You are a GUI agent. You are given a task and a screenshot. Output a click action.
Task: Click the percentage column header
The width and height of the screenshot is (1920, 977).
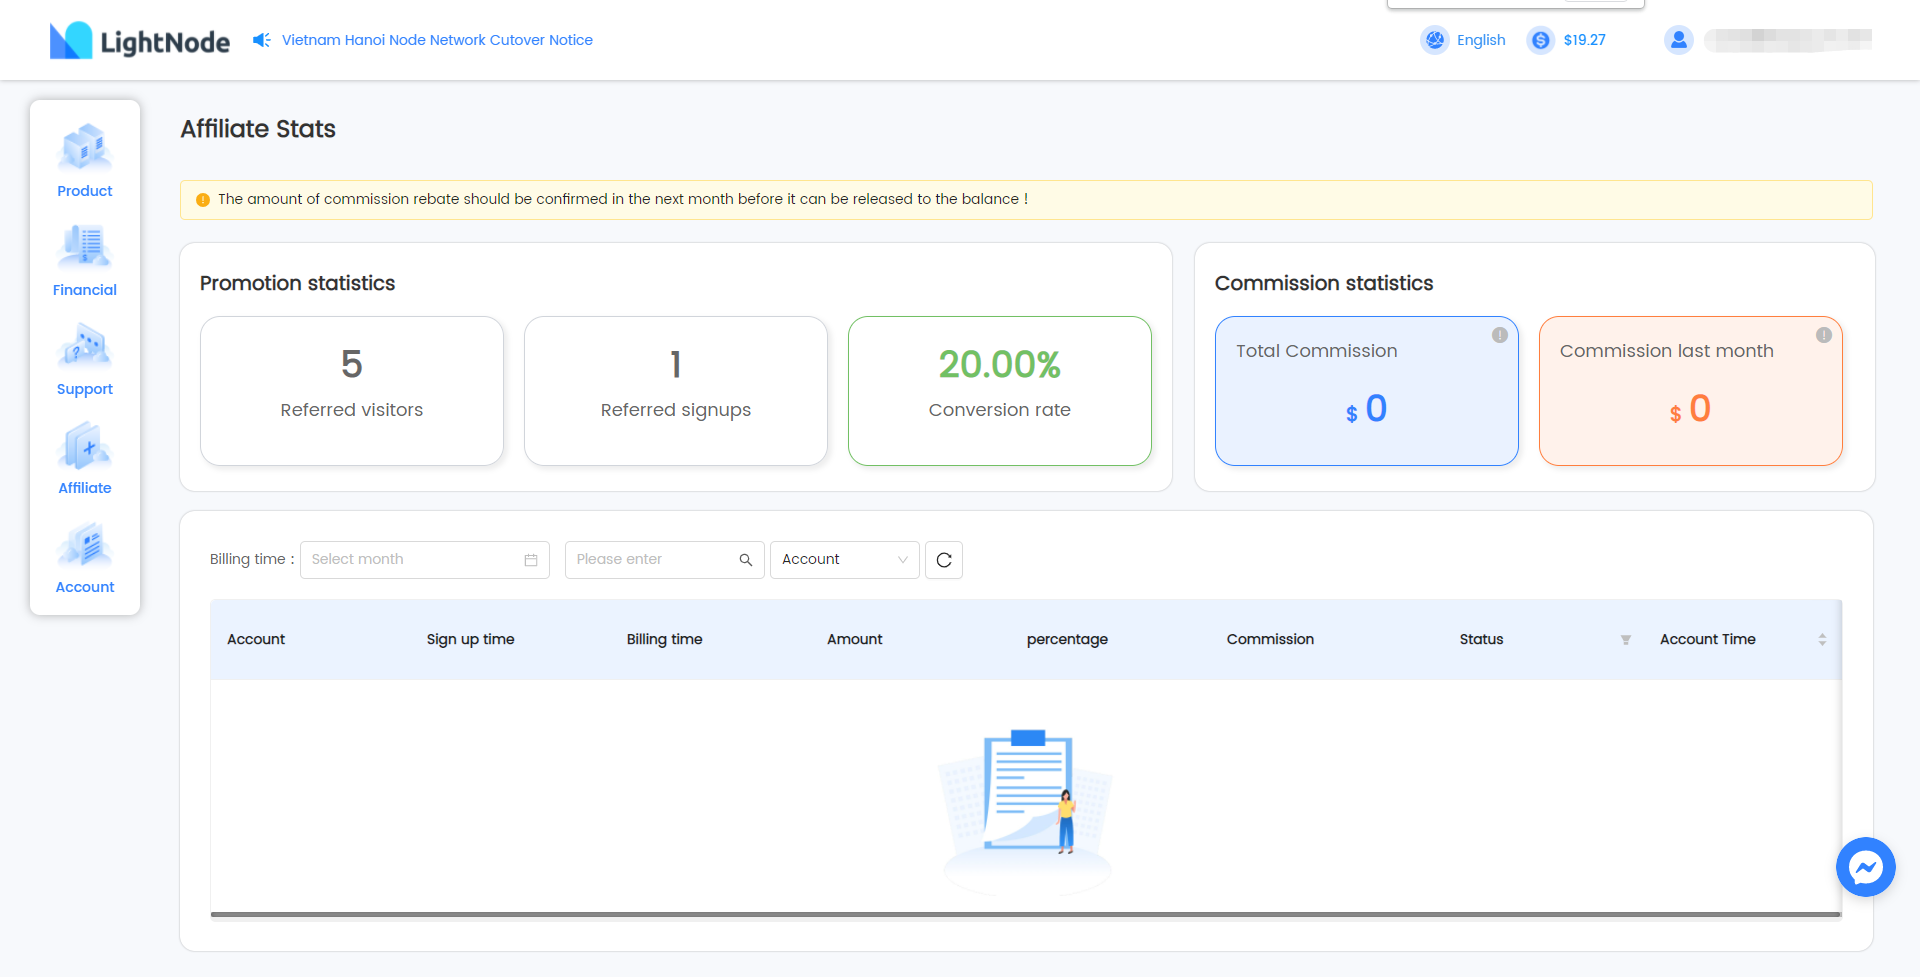(x=1067, y=639)
